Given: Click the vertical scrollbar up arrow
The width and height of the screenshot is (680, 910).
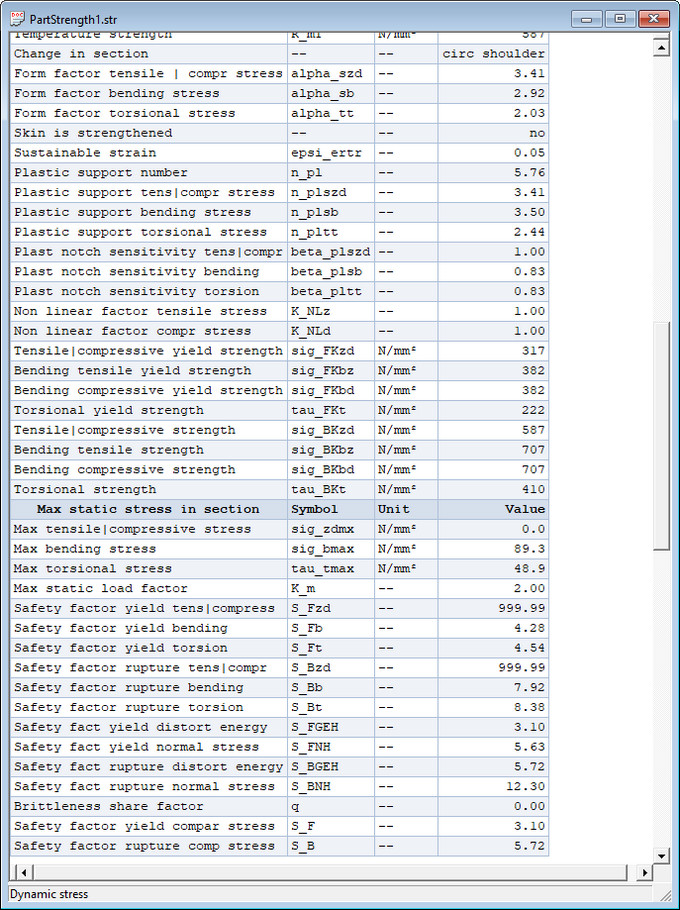Looking at the screenshot, I should [x=660, y=45].
